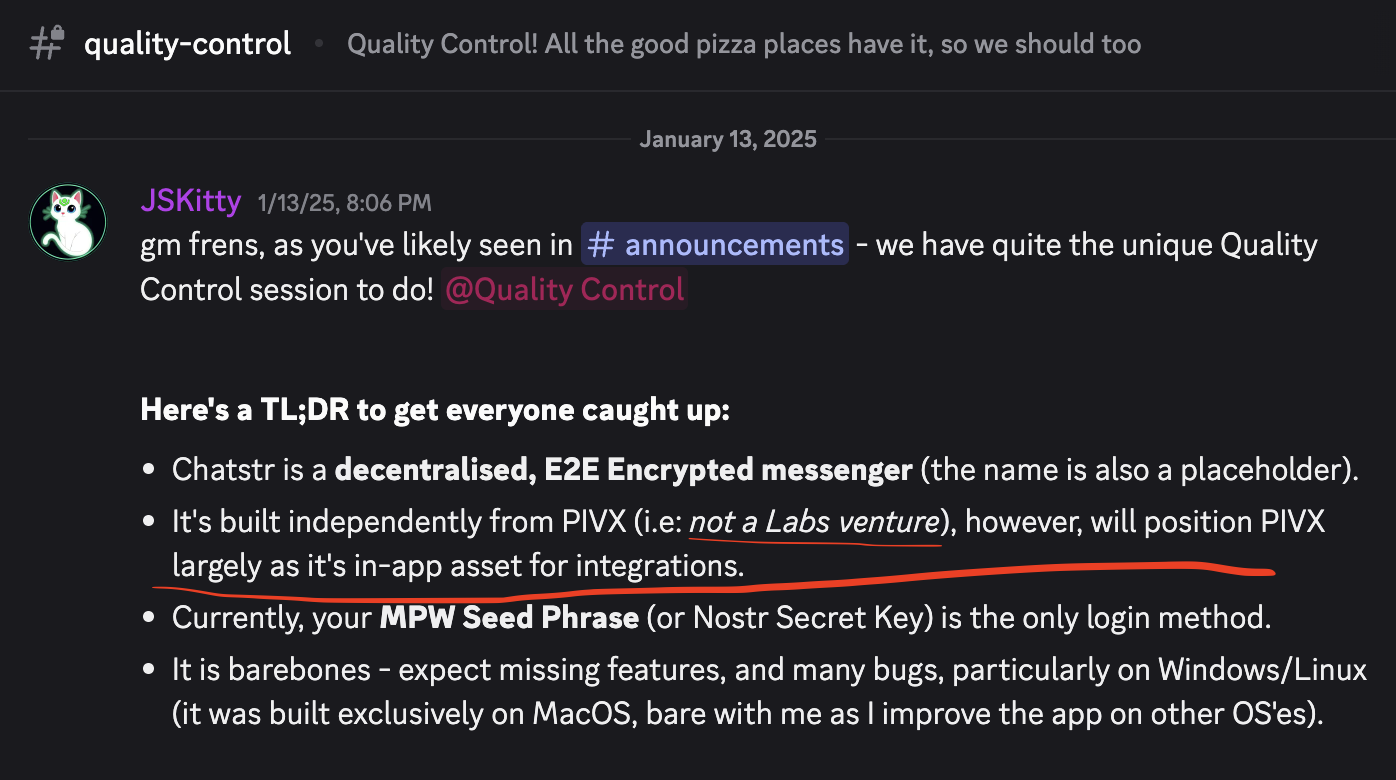Open the channel topic about pizza places
The height and width of the screenshot is (780, 1396).
click(743, 44)
